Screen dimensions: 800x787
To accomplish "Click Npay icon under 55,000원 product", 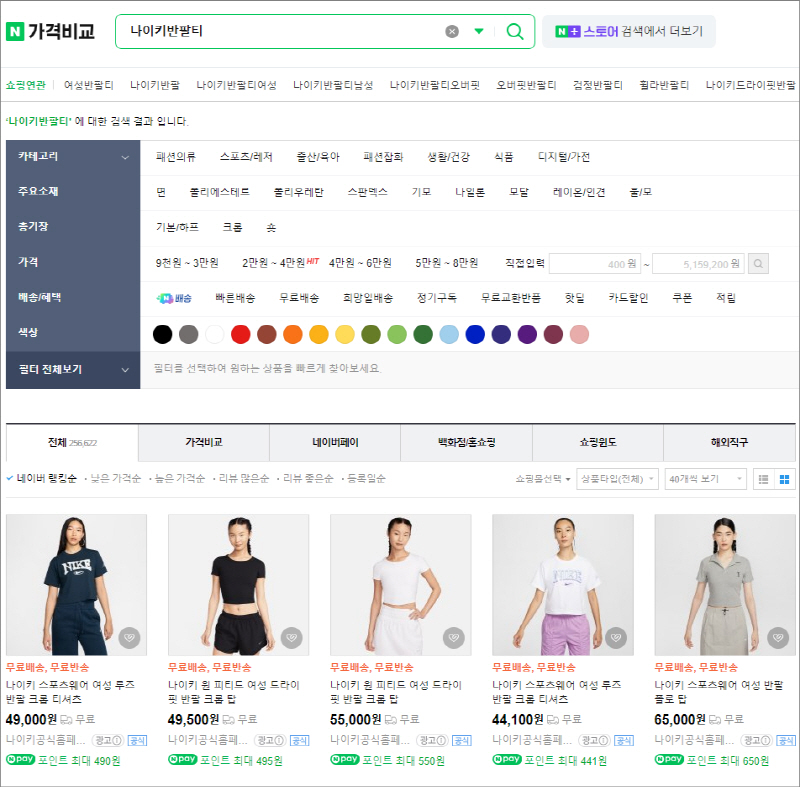I will tap(344, 759).
